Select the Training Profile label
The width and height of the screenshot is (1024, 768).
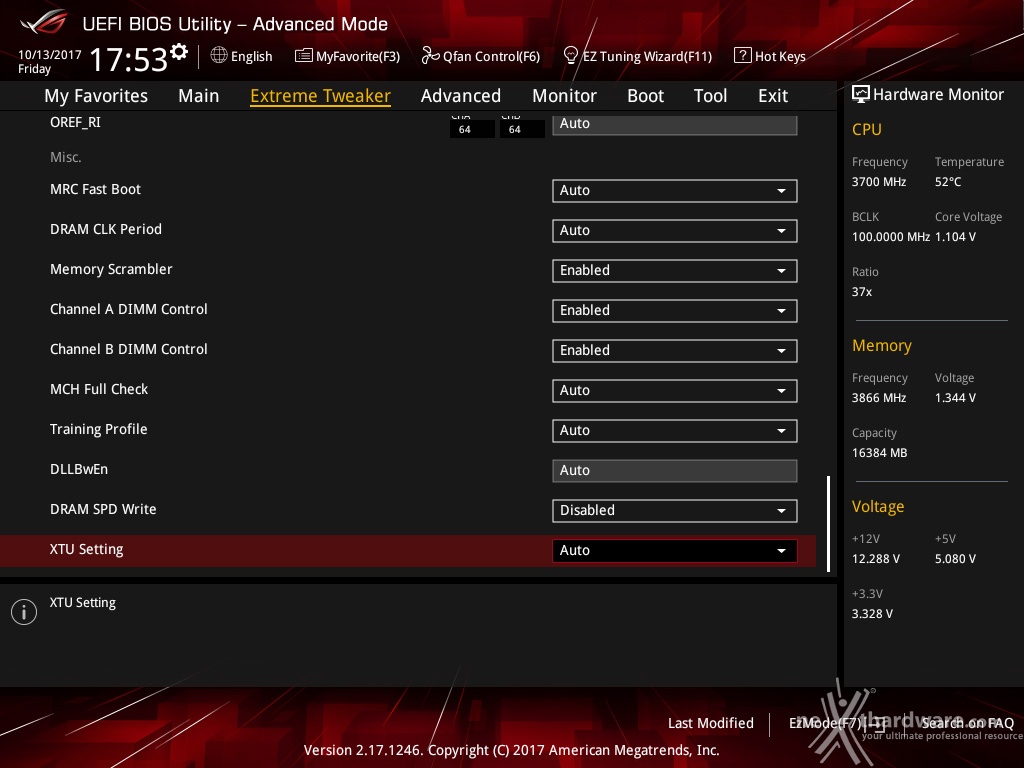coord(99,429)
